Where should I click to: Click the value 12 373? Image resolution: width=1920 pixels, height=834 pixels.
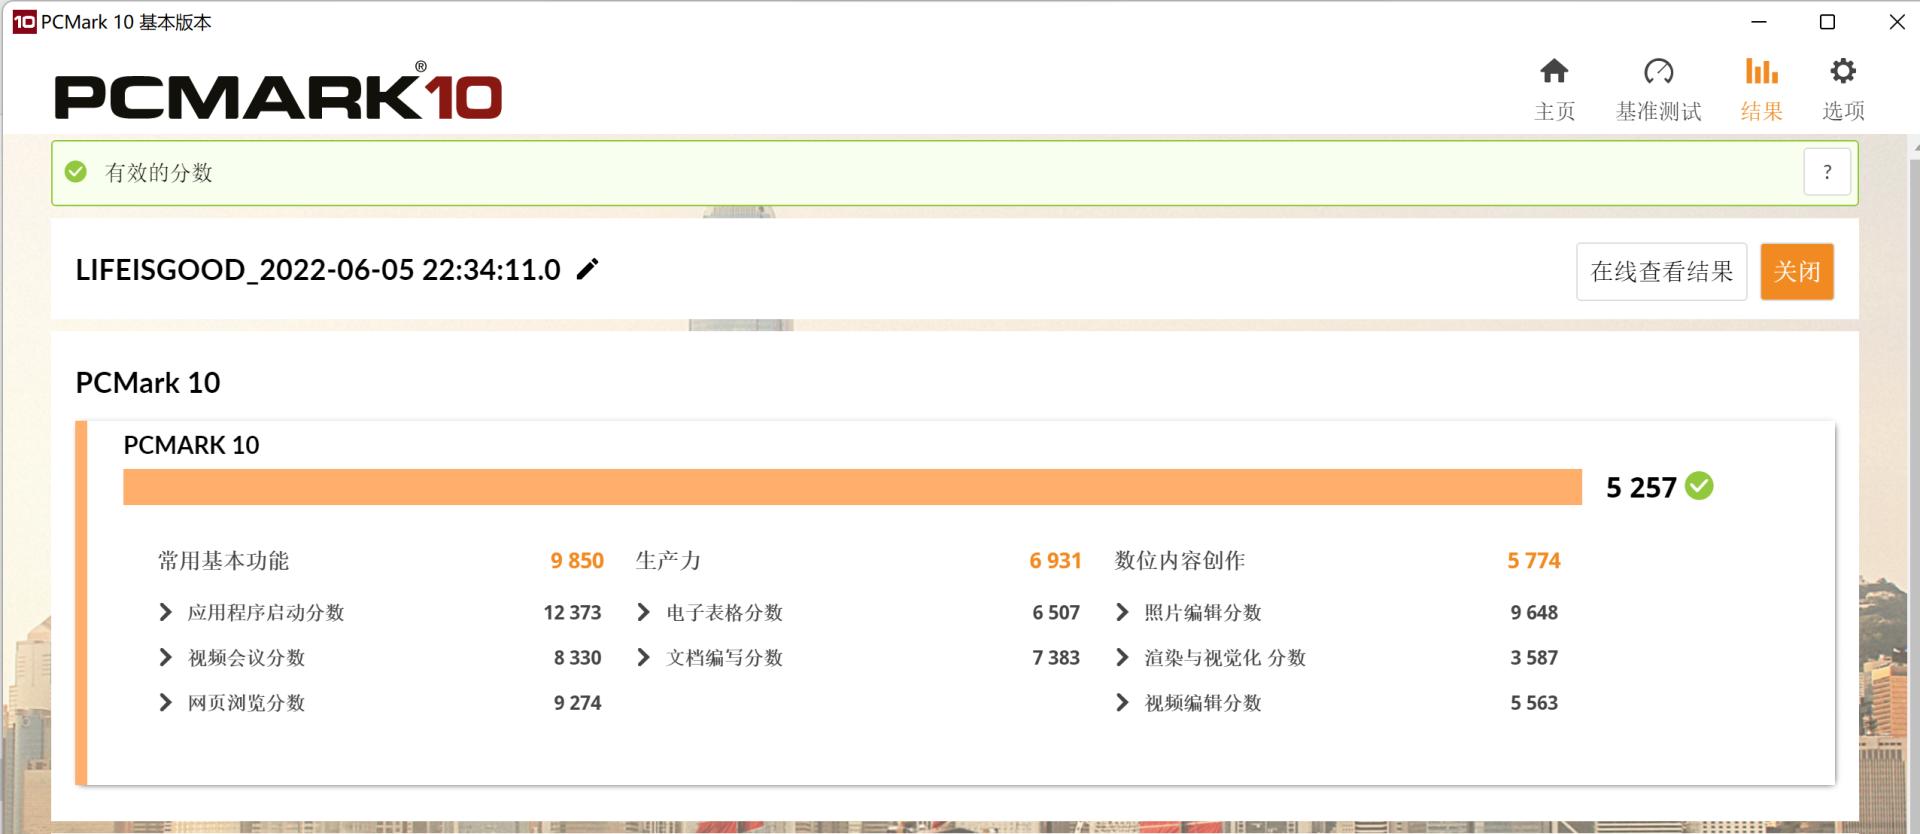click(x=572, y=612)
